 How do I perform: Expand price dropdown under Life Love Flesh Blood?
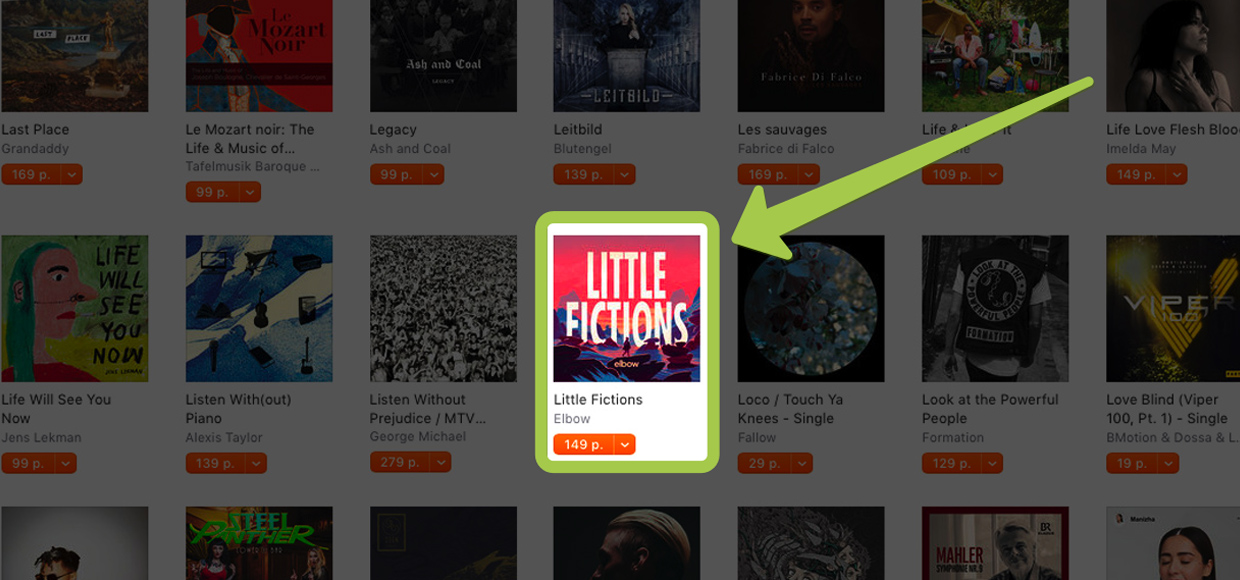[x=1176, y=174]
